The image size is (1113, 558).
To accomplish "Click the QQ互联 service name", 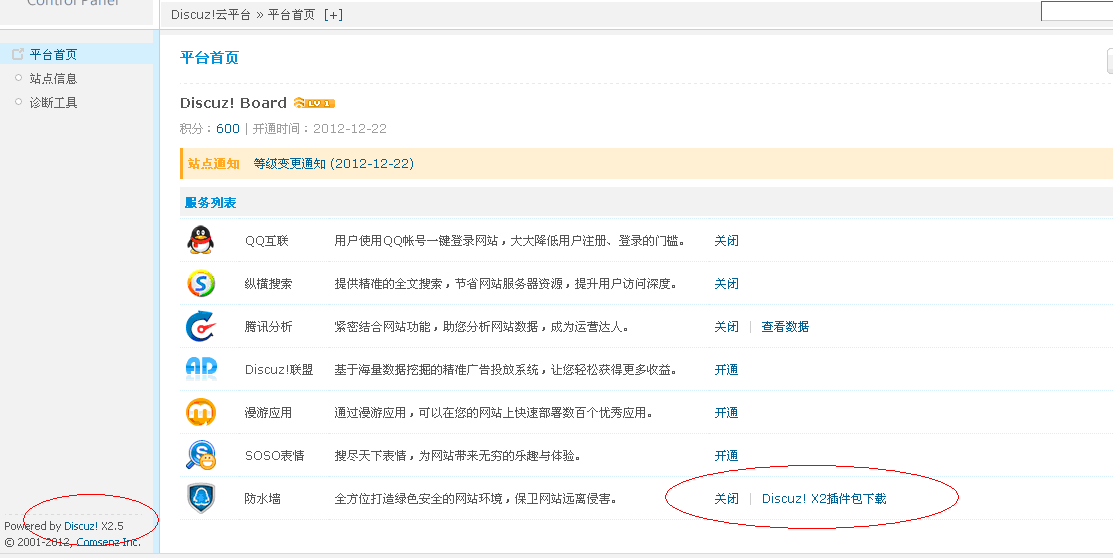I will pos(266,241).
